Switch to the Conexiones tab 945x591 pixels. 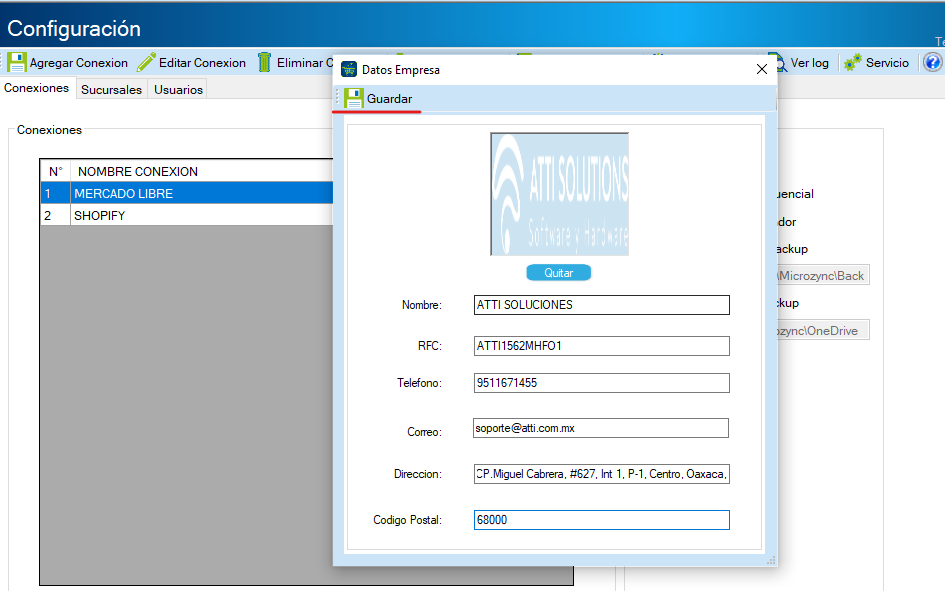point(37,88)
